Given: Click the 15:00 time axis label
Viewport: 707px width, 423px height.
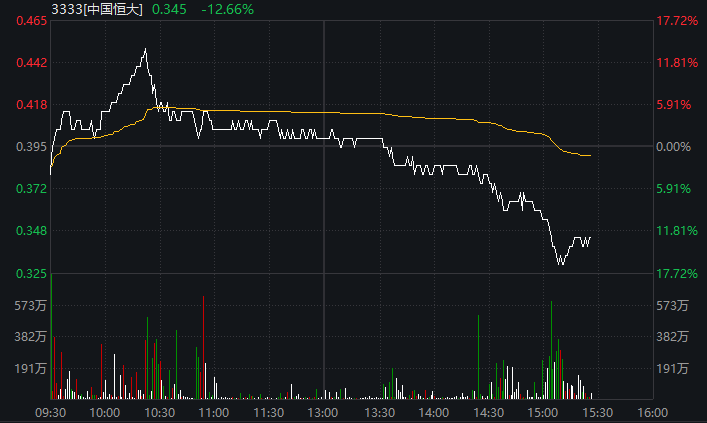Looking at the screenshot, I should point(543,413).
